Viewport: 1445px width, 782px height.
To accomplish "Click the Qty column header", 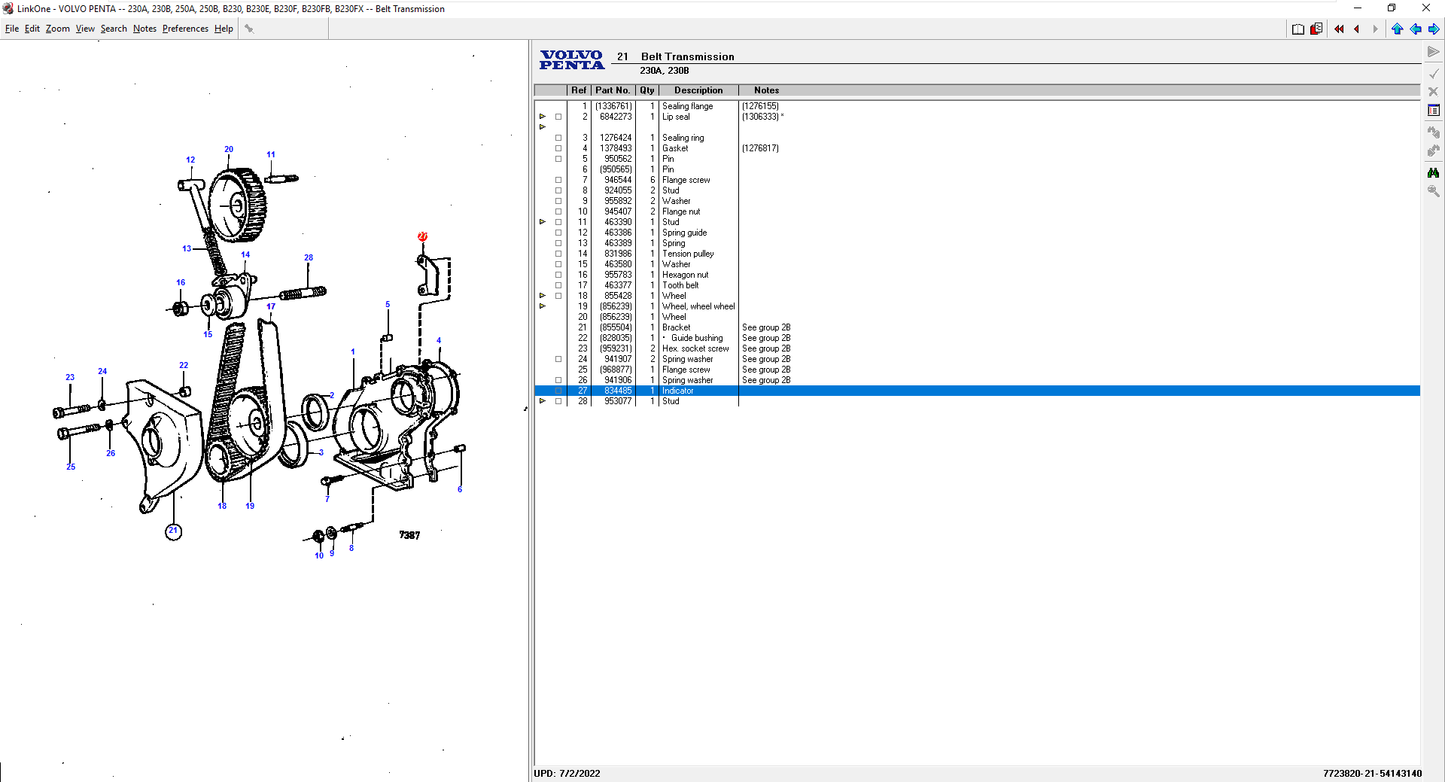I will [x=647, y=91].
